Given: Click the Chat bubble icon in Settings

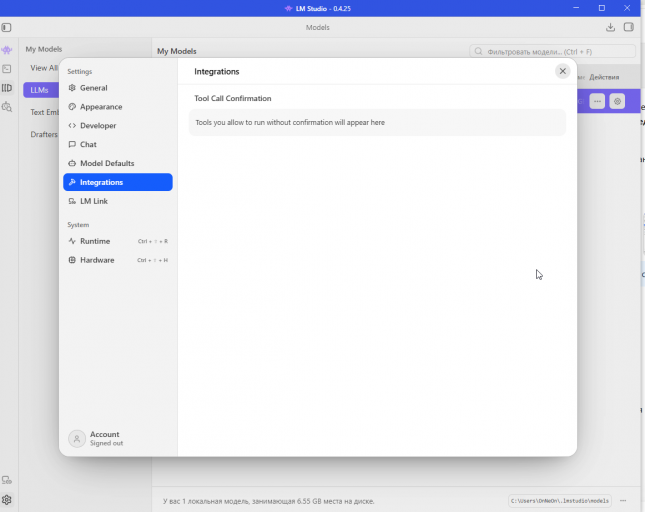Looking at the screenshot, I should [72, 144].
